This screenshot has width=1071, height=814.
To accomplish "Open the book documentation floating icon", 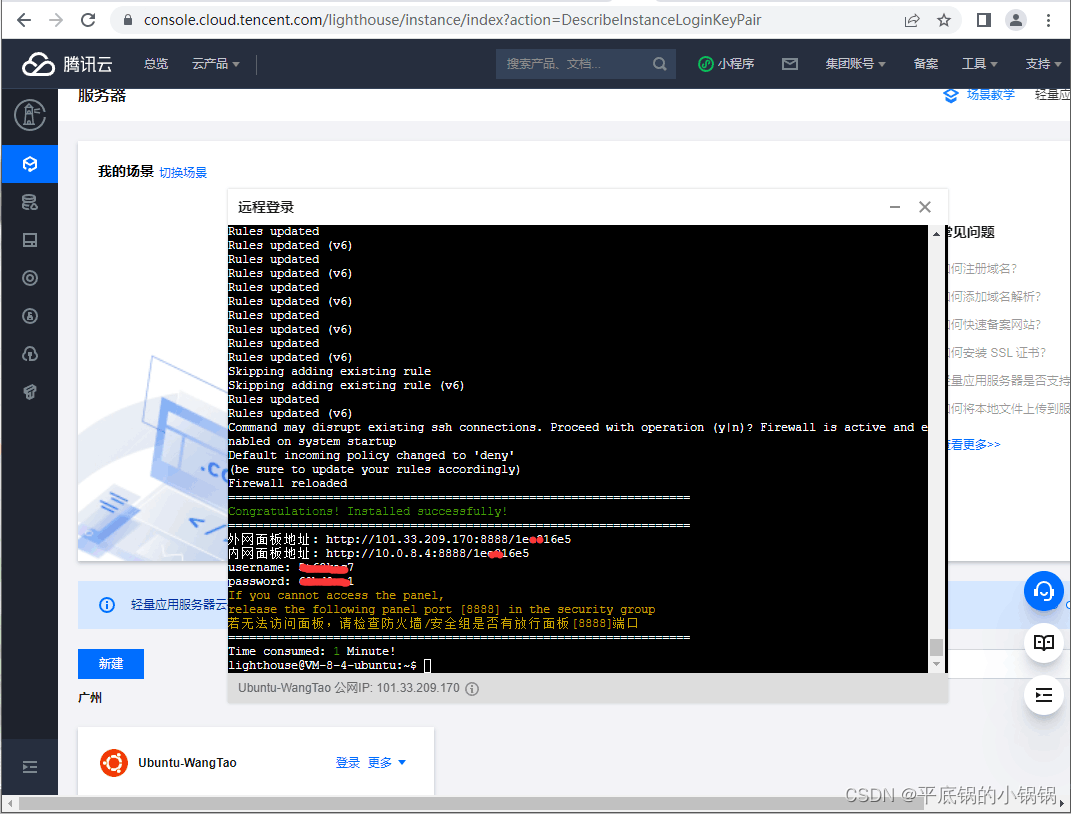I will (x=1043, y=643).
